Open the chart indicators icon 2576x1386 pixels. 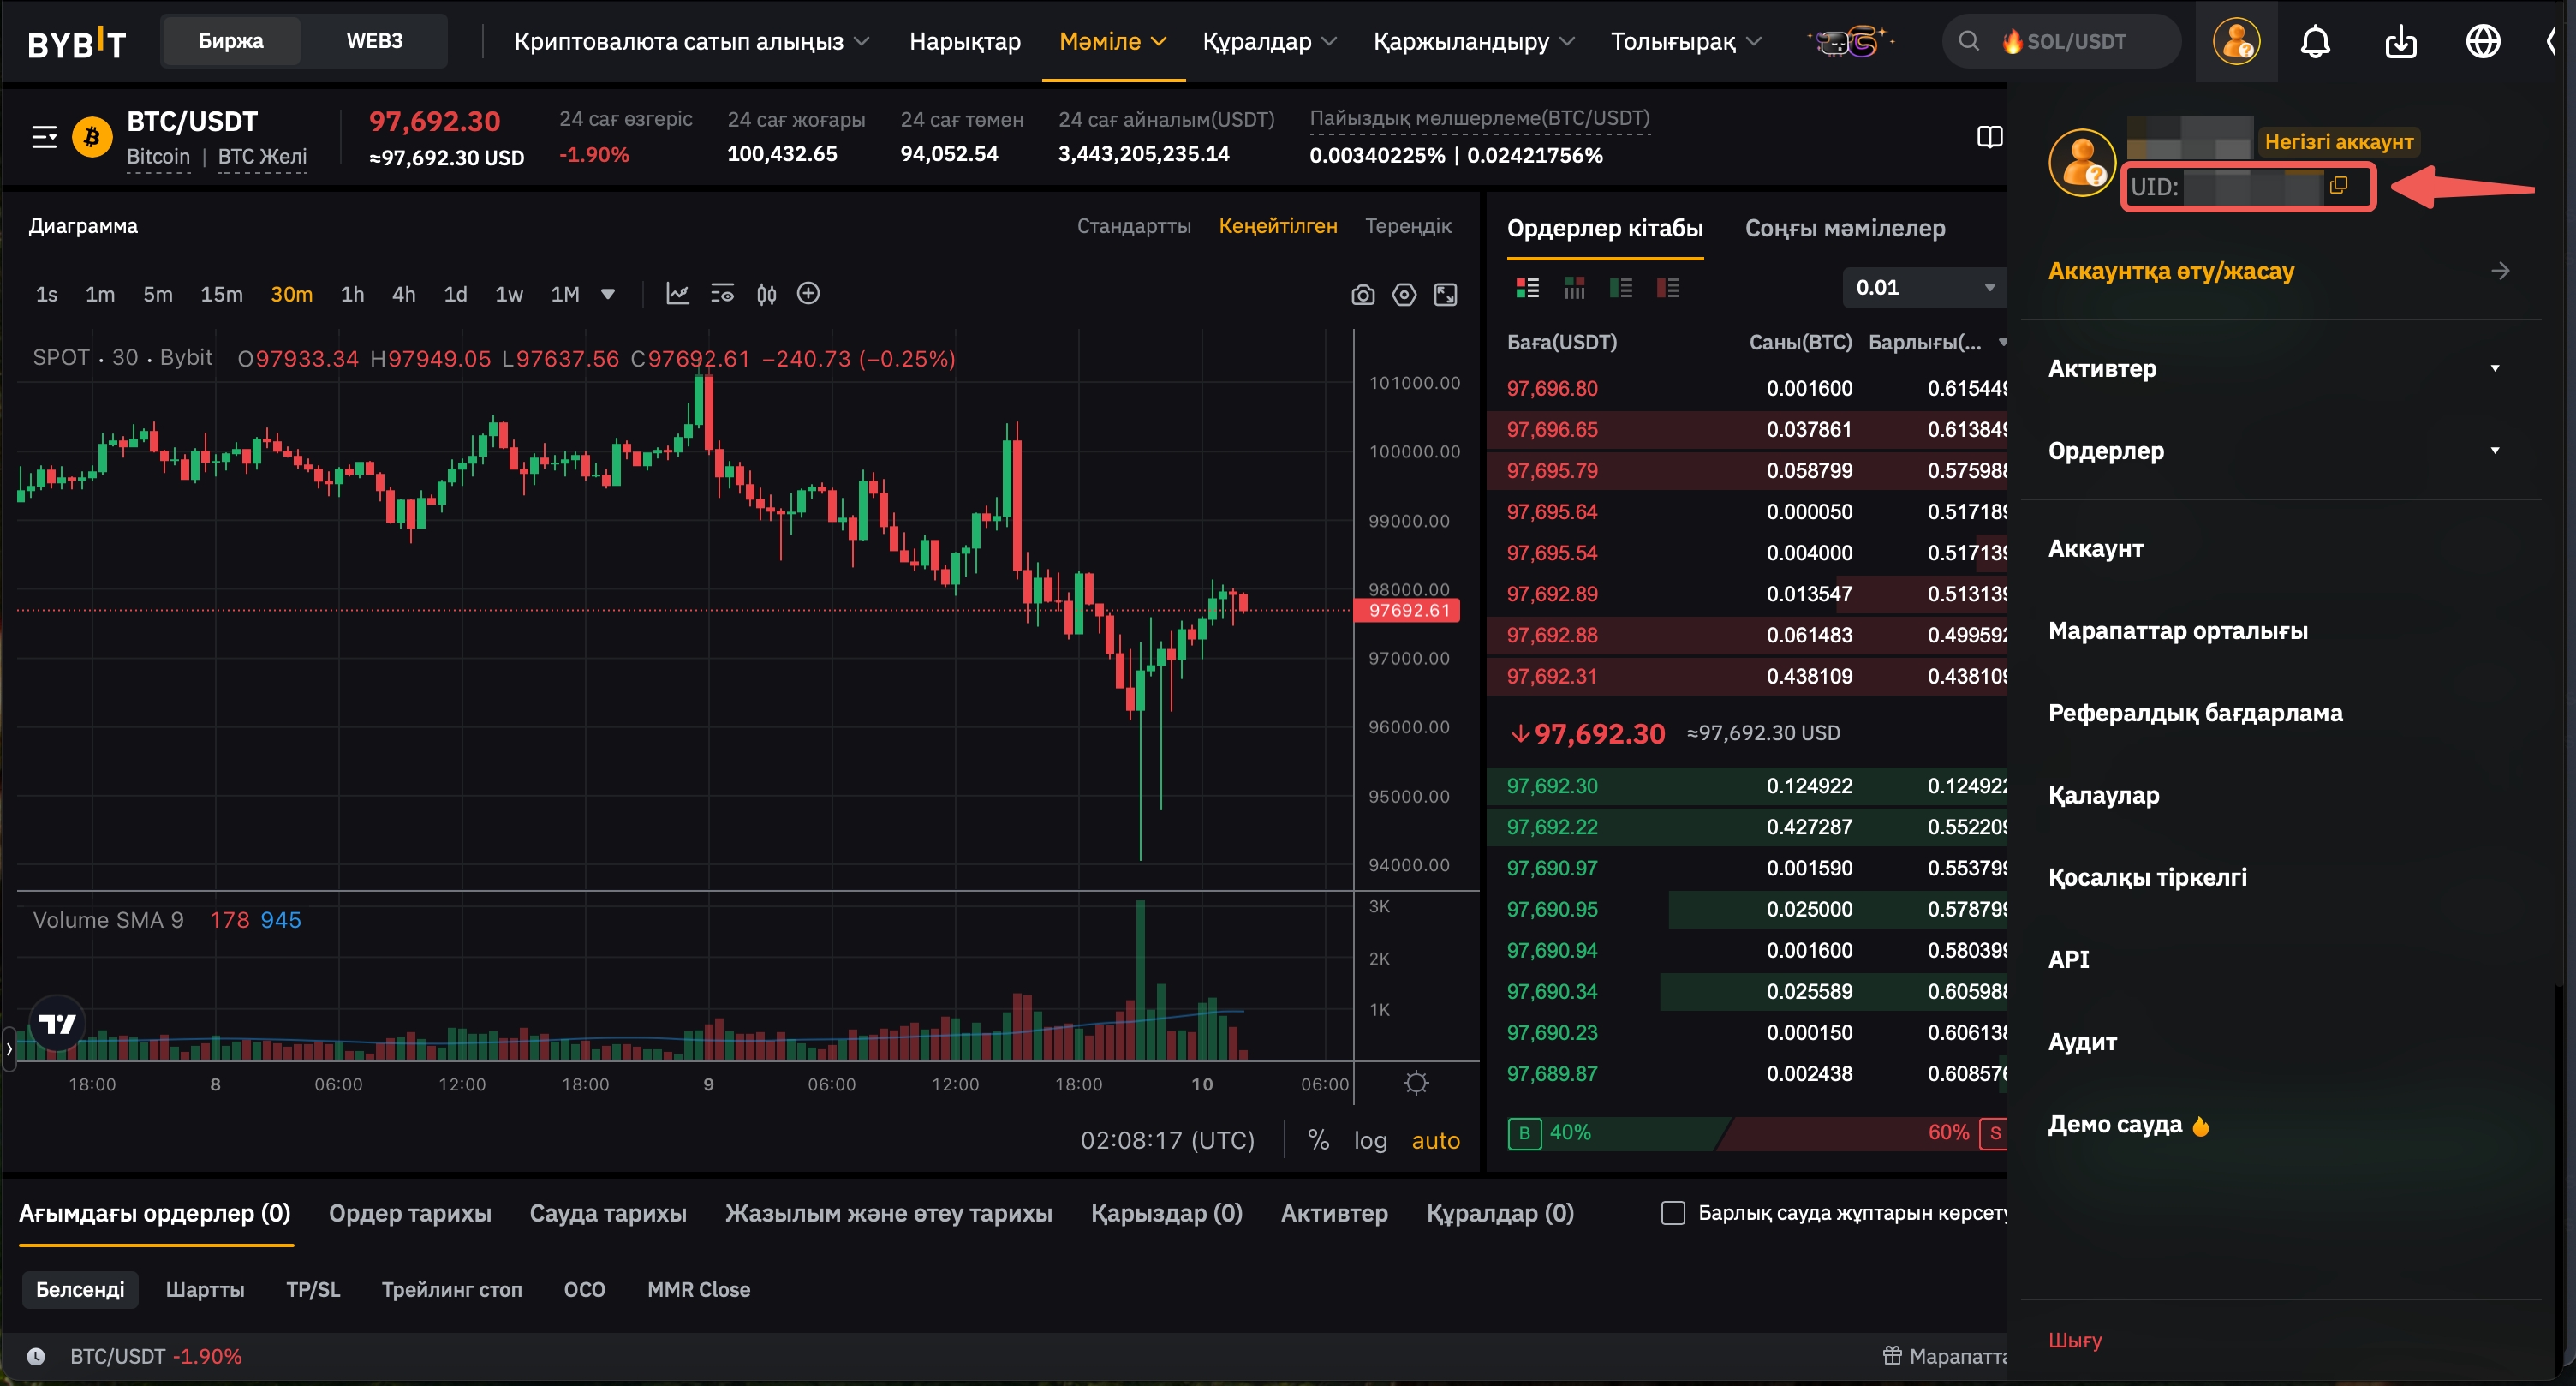(x=677, y=294)
